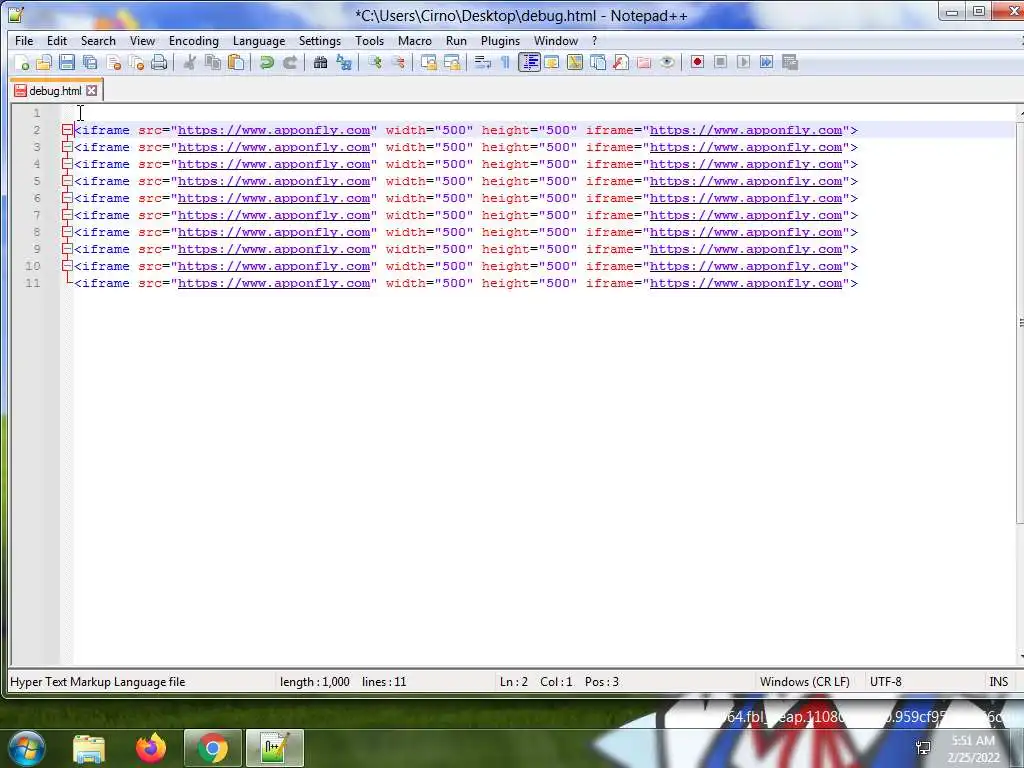Toggle the Show Indent Guide button
The width and height of the screenshot is (1024, 768).
pos(529,63)
